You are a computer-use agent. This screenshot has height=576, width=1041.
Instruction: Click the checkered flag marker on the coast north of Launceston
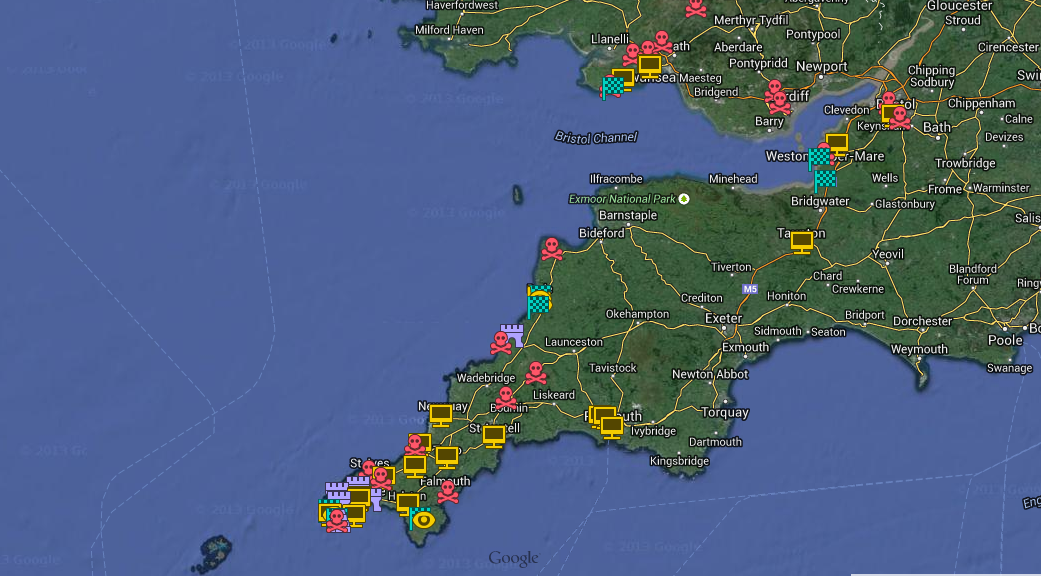click(538, 307)
